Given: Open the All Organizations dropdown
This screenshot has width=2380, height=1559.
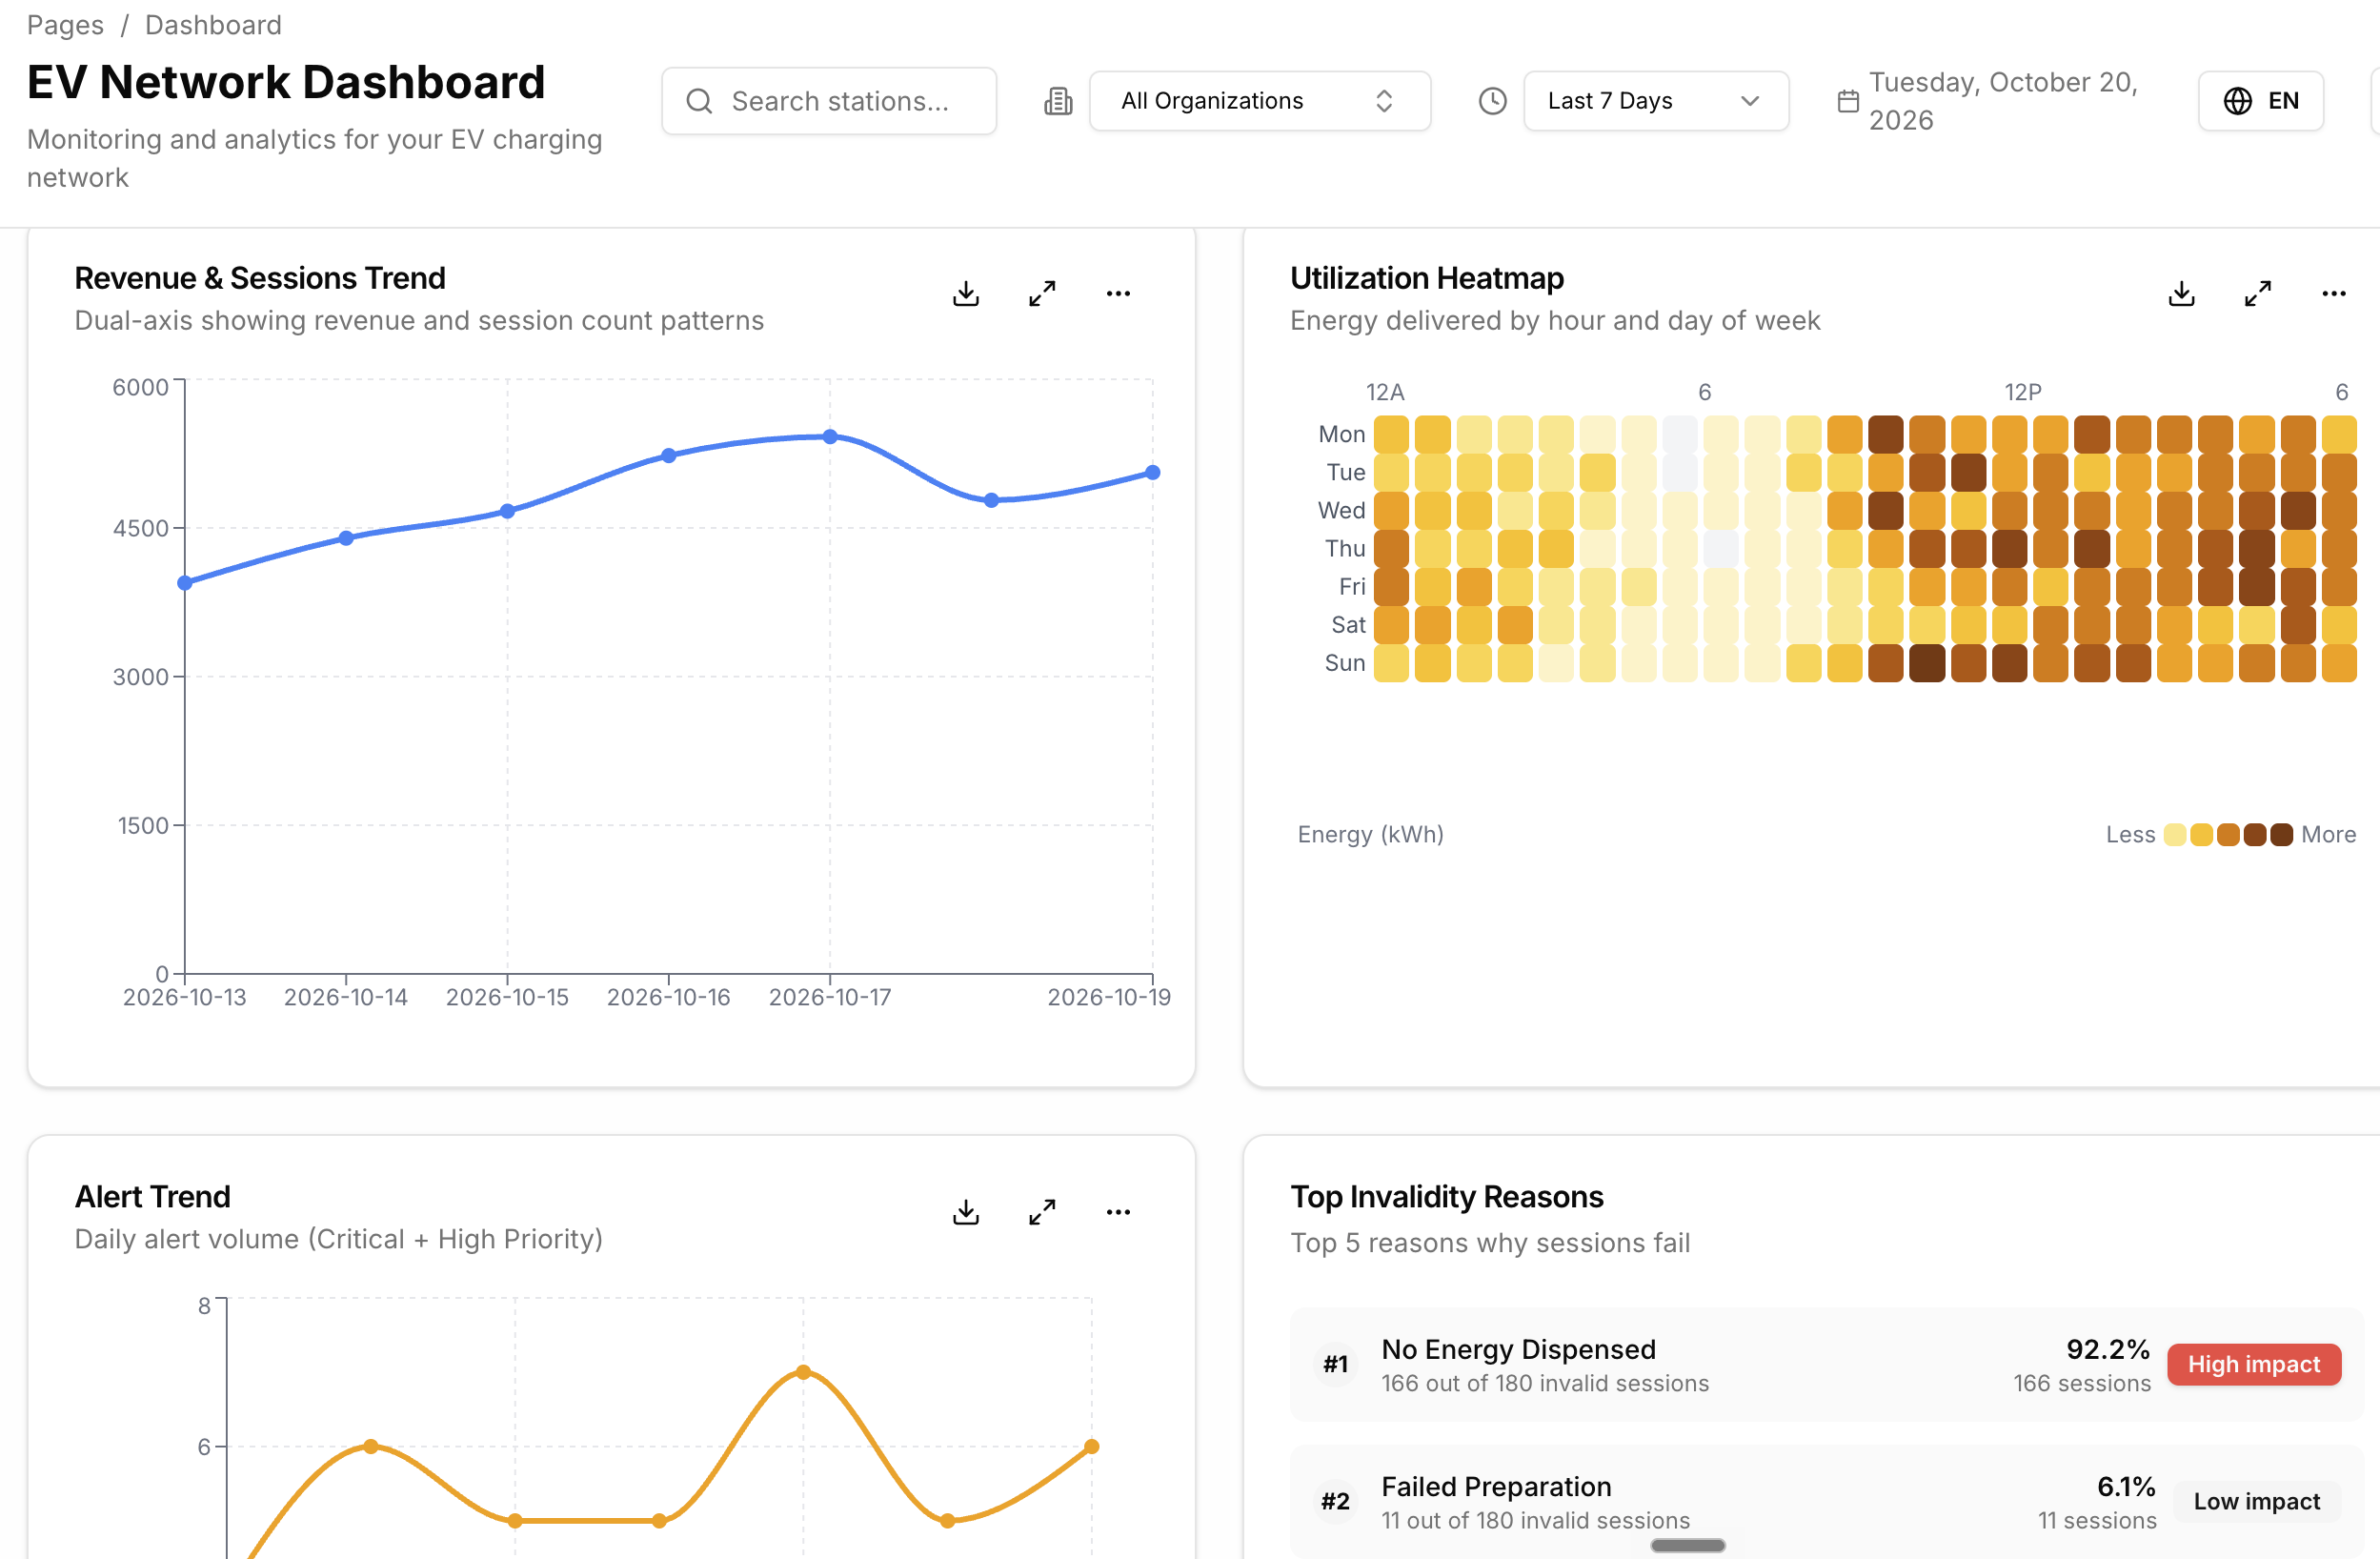Looking at the screenshot, I should 1259,101.
